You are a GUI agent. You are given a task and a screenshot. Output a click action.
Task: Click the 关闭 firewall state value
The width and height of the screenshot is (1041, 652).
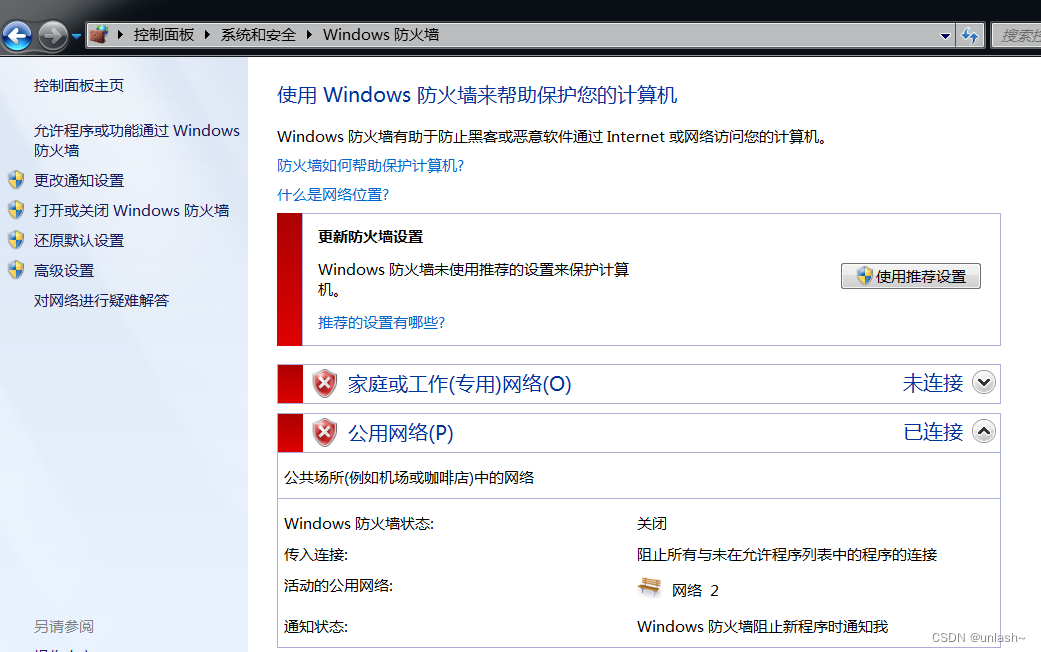(x=651, y=523)
